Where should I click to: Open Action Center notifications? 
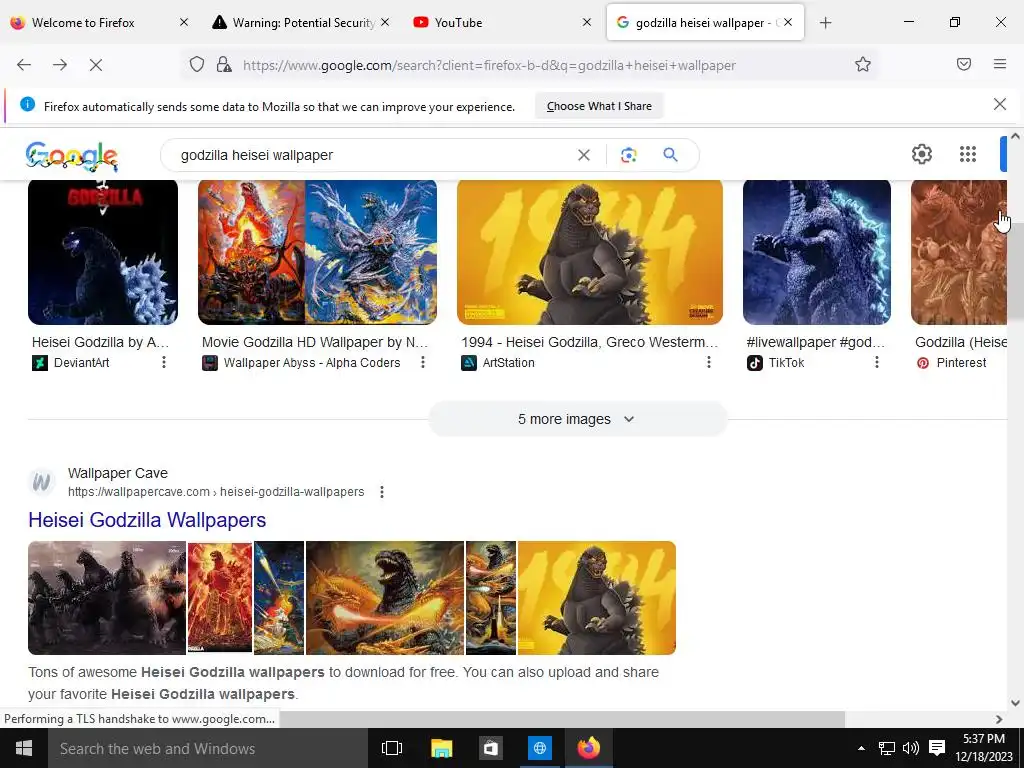(937, 748)
